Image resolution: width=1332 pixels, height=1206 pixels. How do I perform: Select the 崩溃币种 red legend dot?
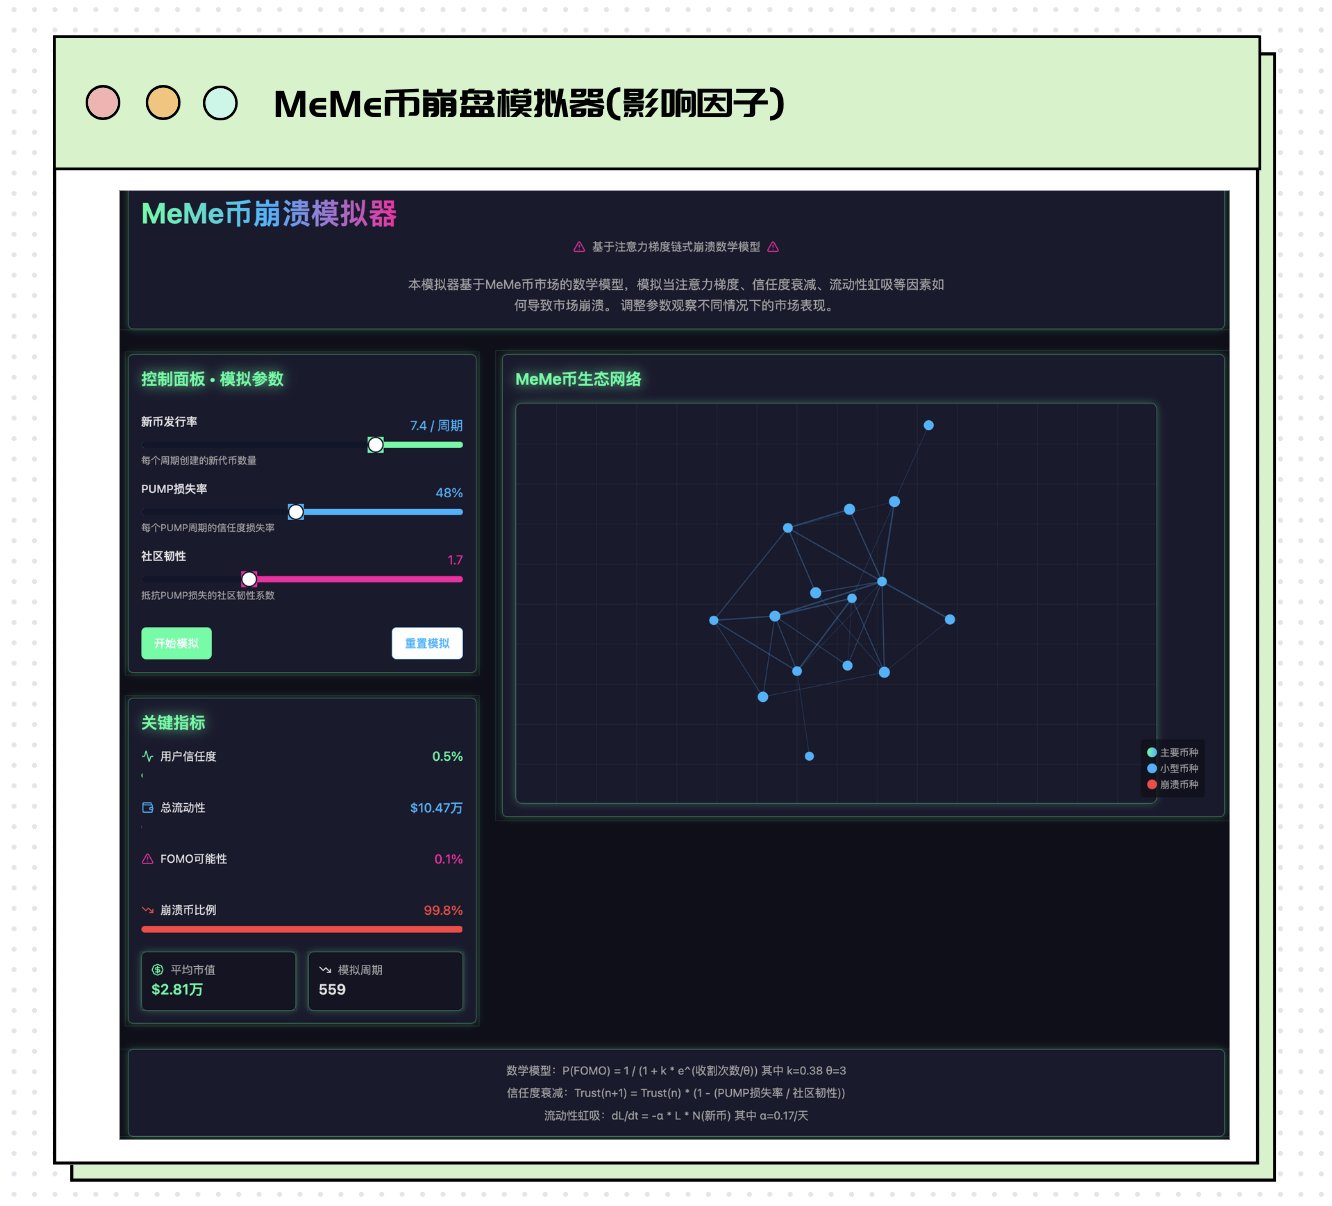(x=1152, y=784)
